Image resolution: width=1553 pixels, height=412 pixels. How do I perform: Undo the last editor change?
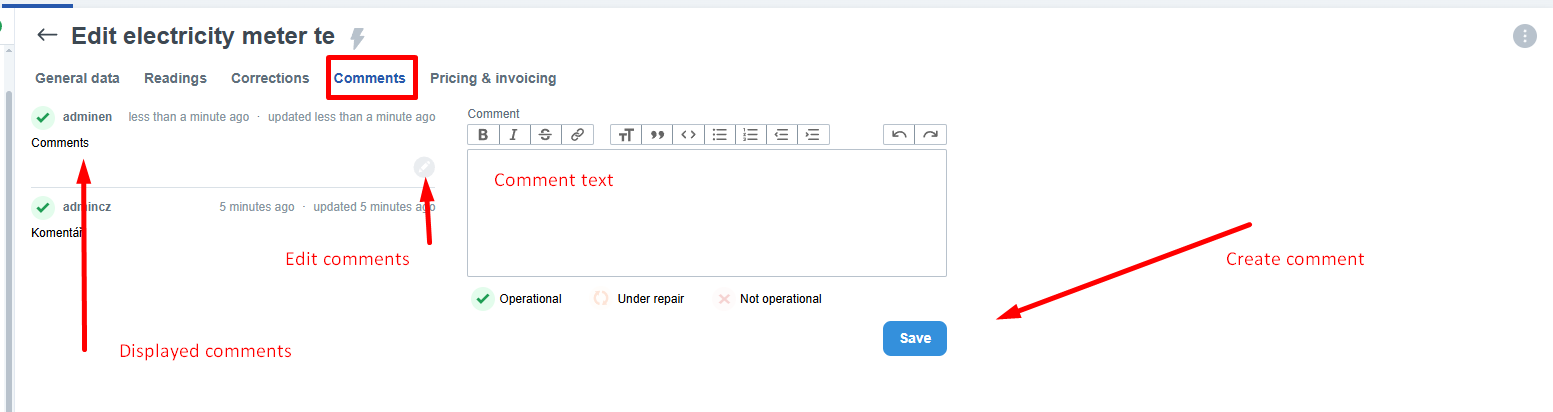click(x=899, y=135)
